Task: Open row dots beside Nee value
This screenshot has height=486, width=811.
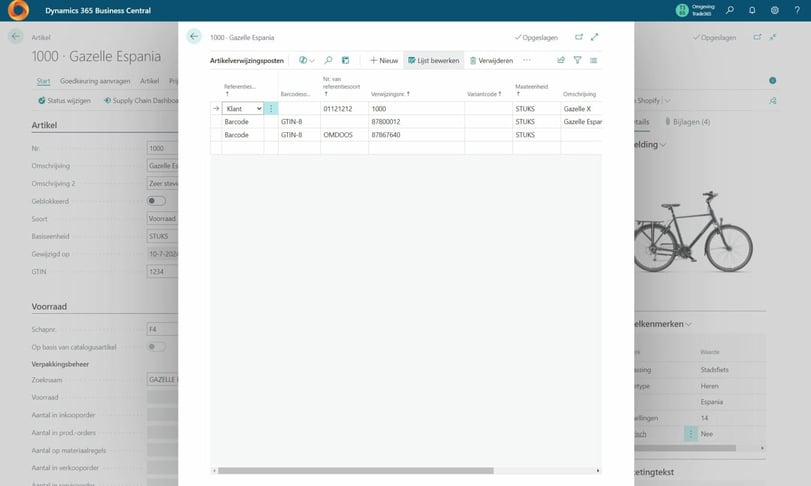Action: [690, 434]
